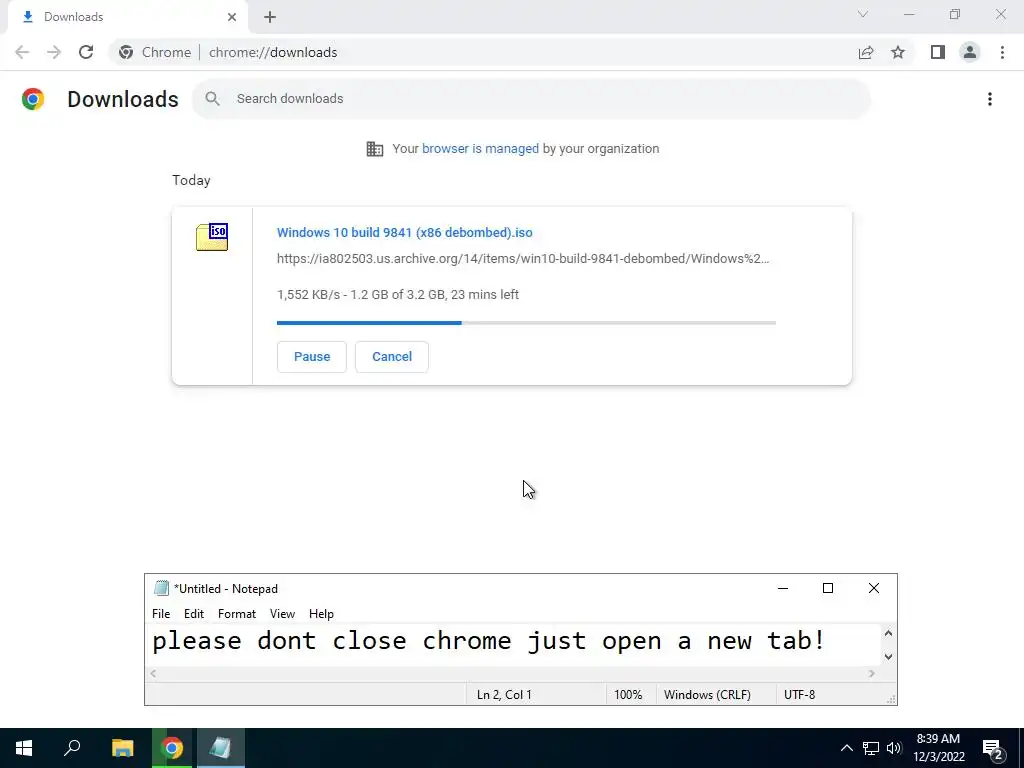Screen dimensions: 1024x768
Task: Open Notepad Edit menu
Action: click(x=194, y=614)
